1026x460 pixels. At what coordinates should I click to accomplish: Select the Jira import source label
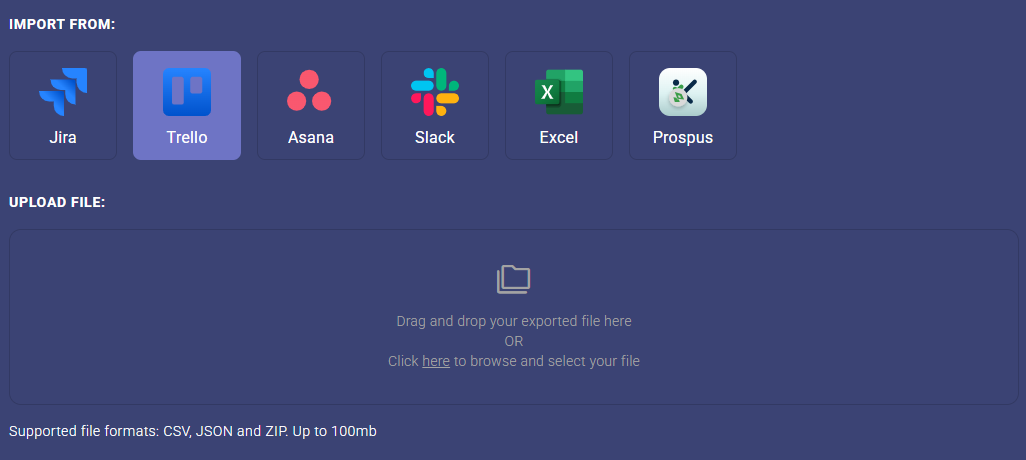coord(63,138)
